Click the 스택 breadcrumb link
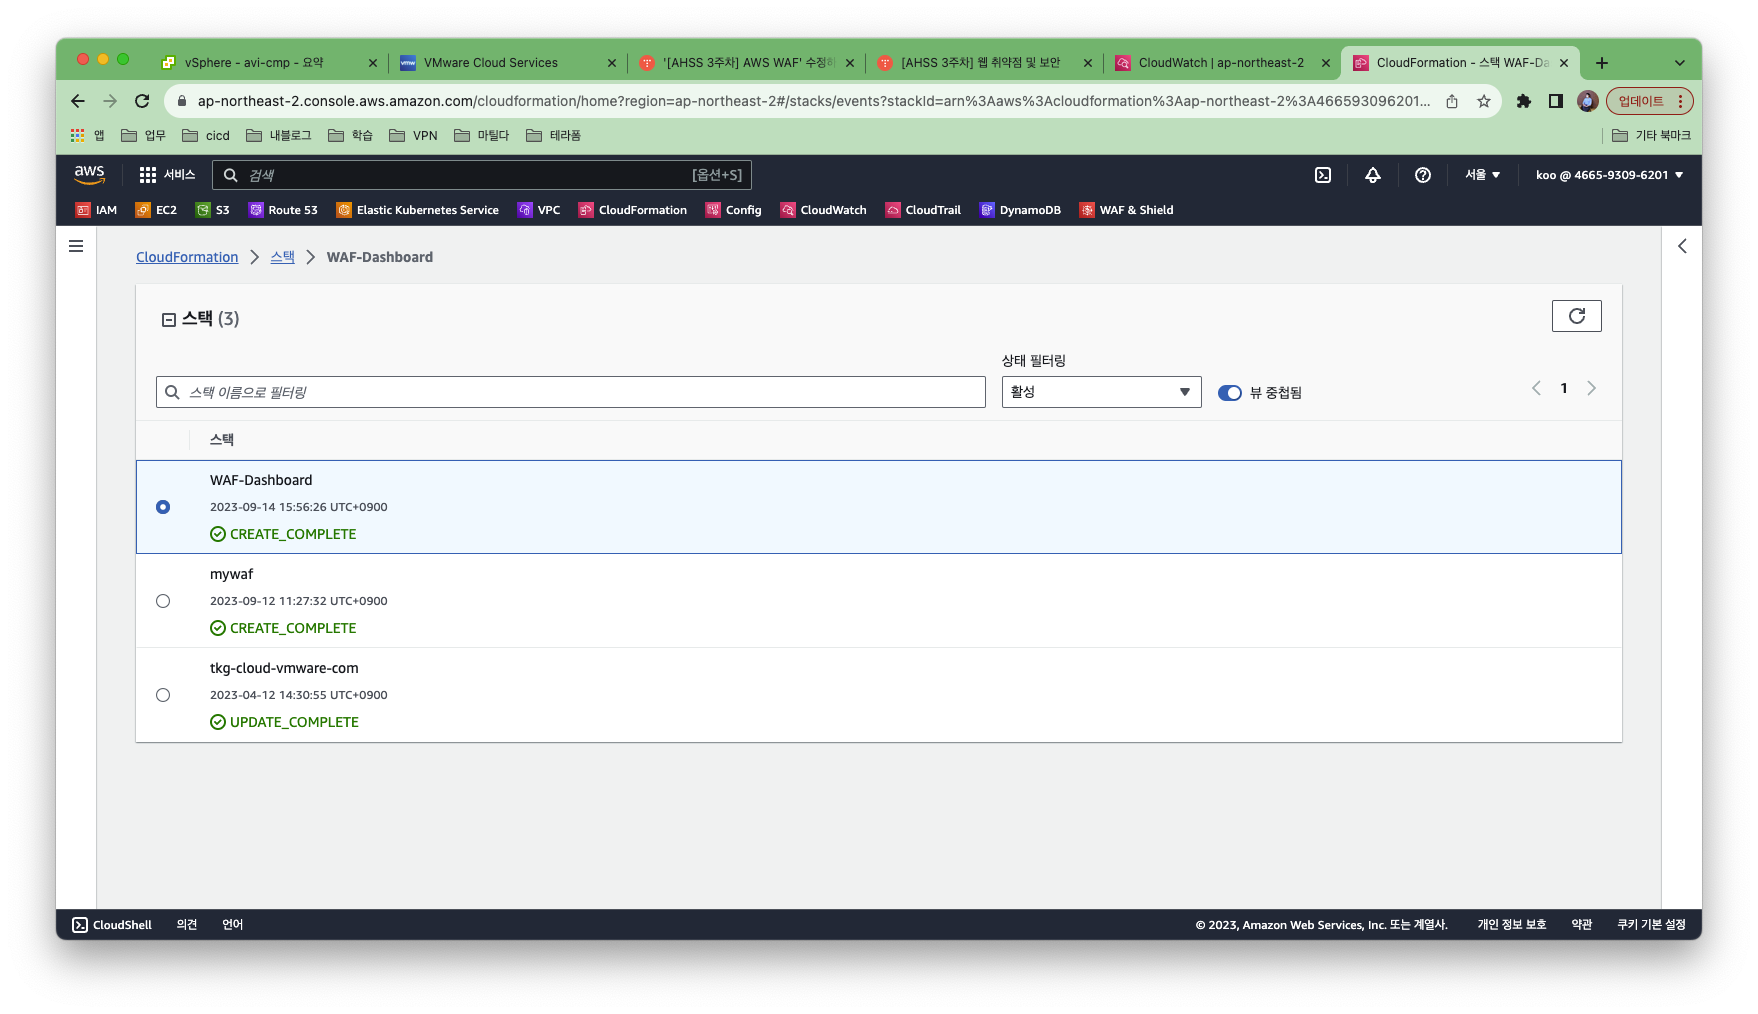Screen dimensions: 1758x1014 (282, 257)
